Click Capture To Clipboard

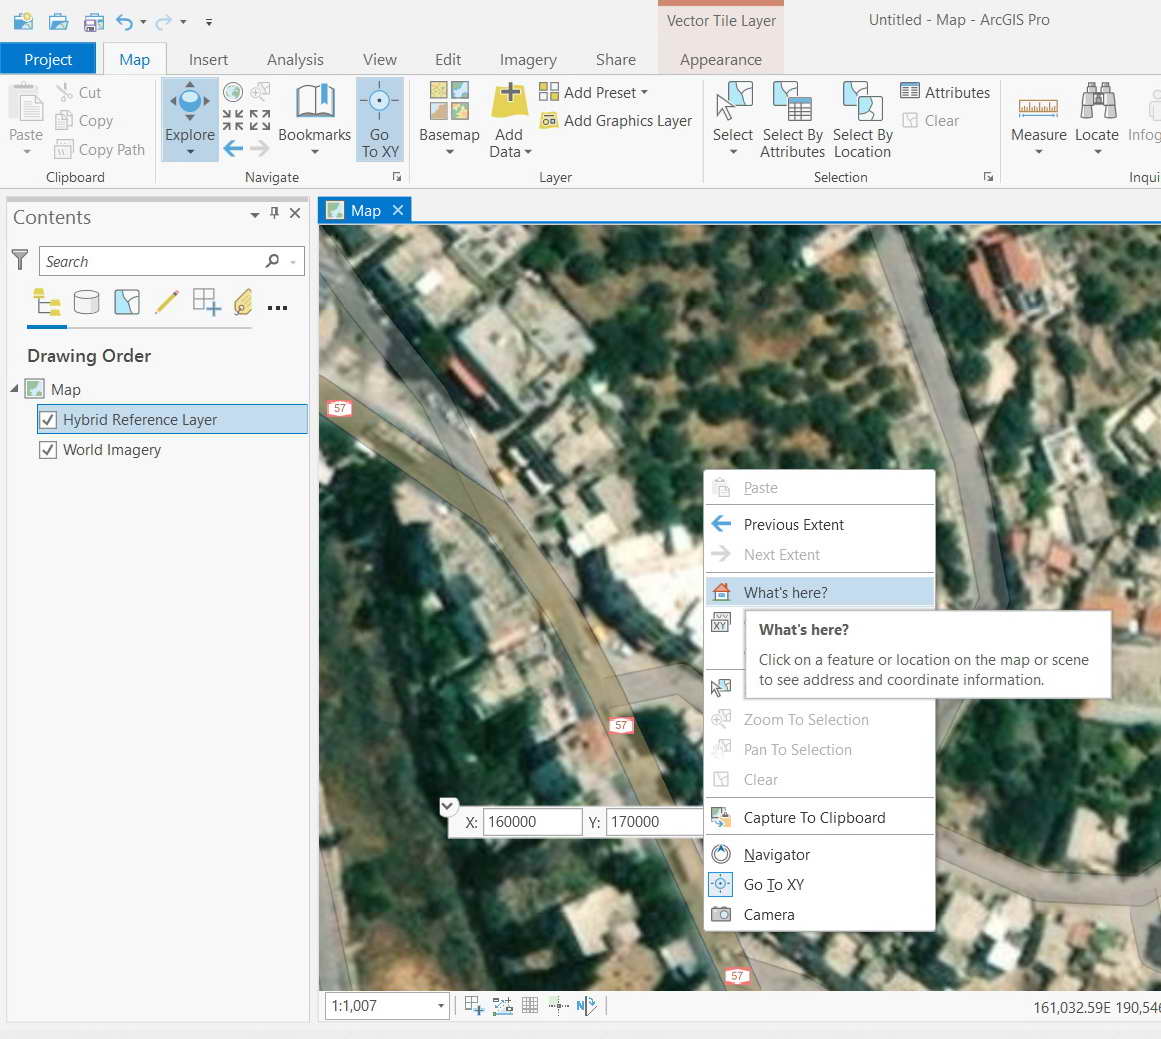[x=814, y=817]
